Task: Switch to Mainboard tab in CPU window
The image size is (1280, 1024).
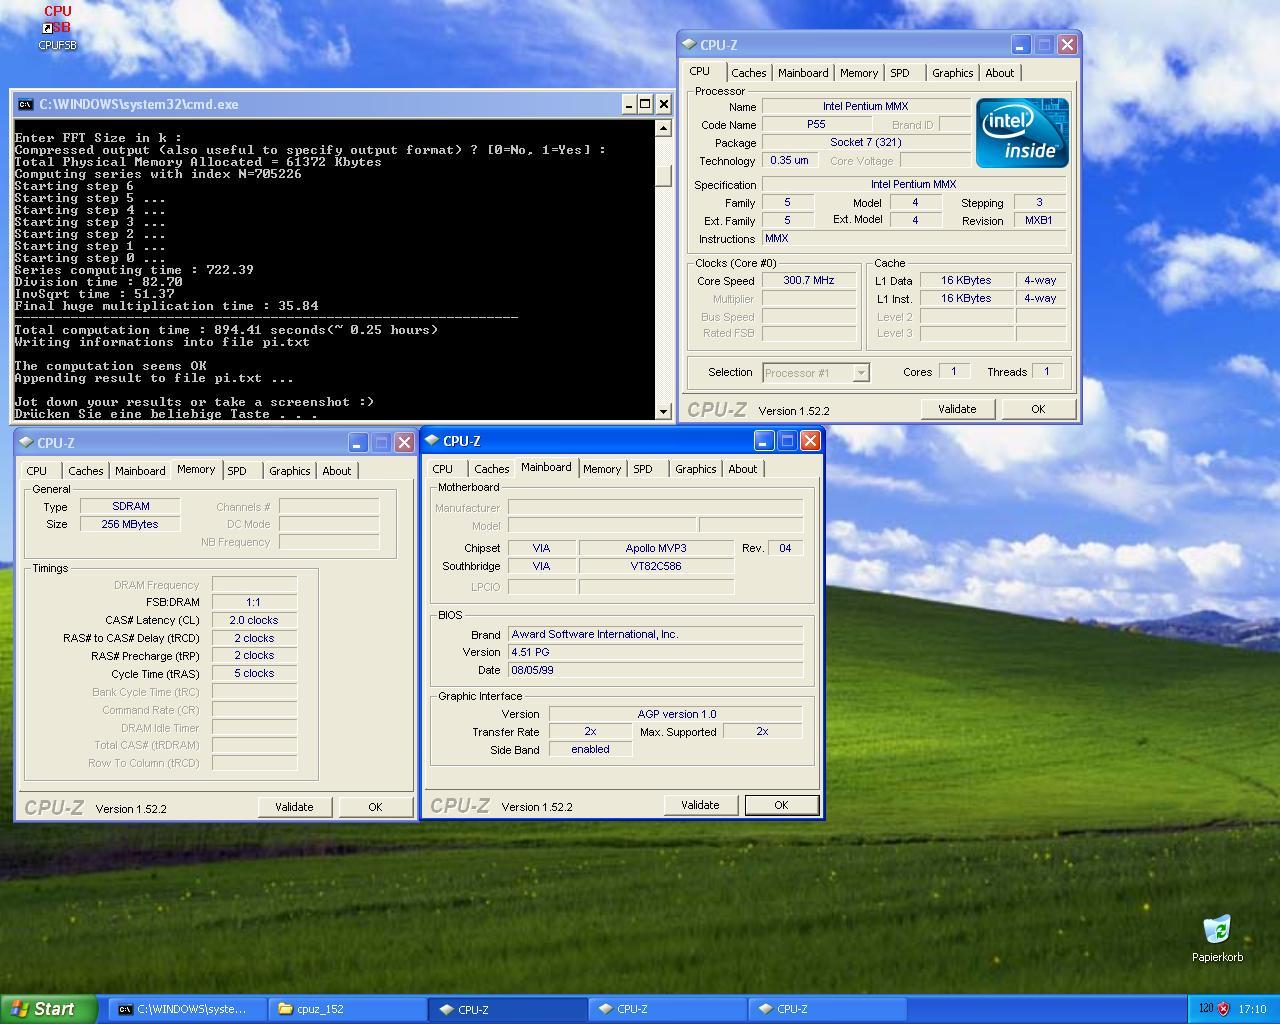Action: tap(803, 73)
